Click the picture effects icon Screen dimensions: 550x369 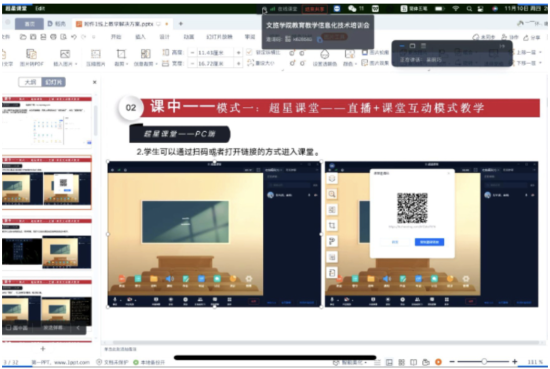(365, 63)
